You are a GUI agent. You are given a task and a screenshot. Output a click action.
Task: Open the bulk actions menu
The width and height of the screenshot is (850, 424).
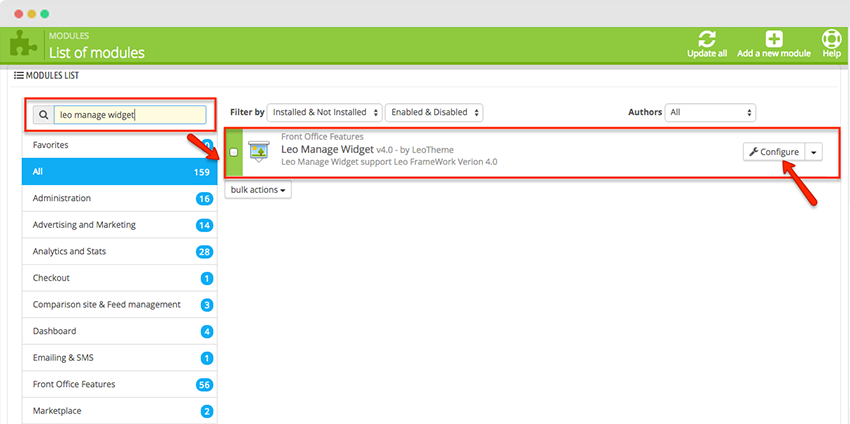[x=258, y=189]
